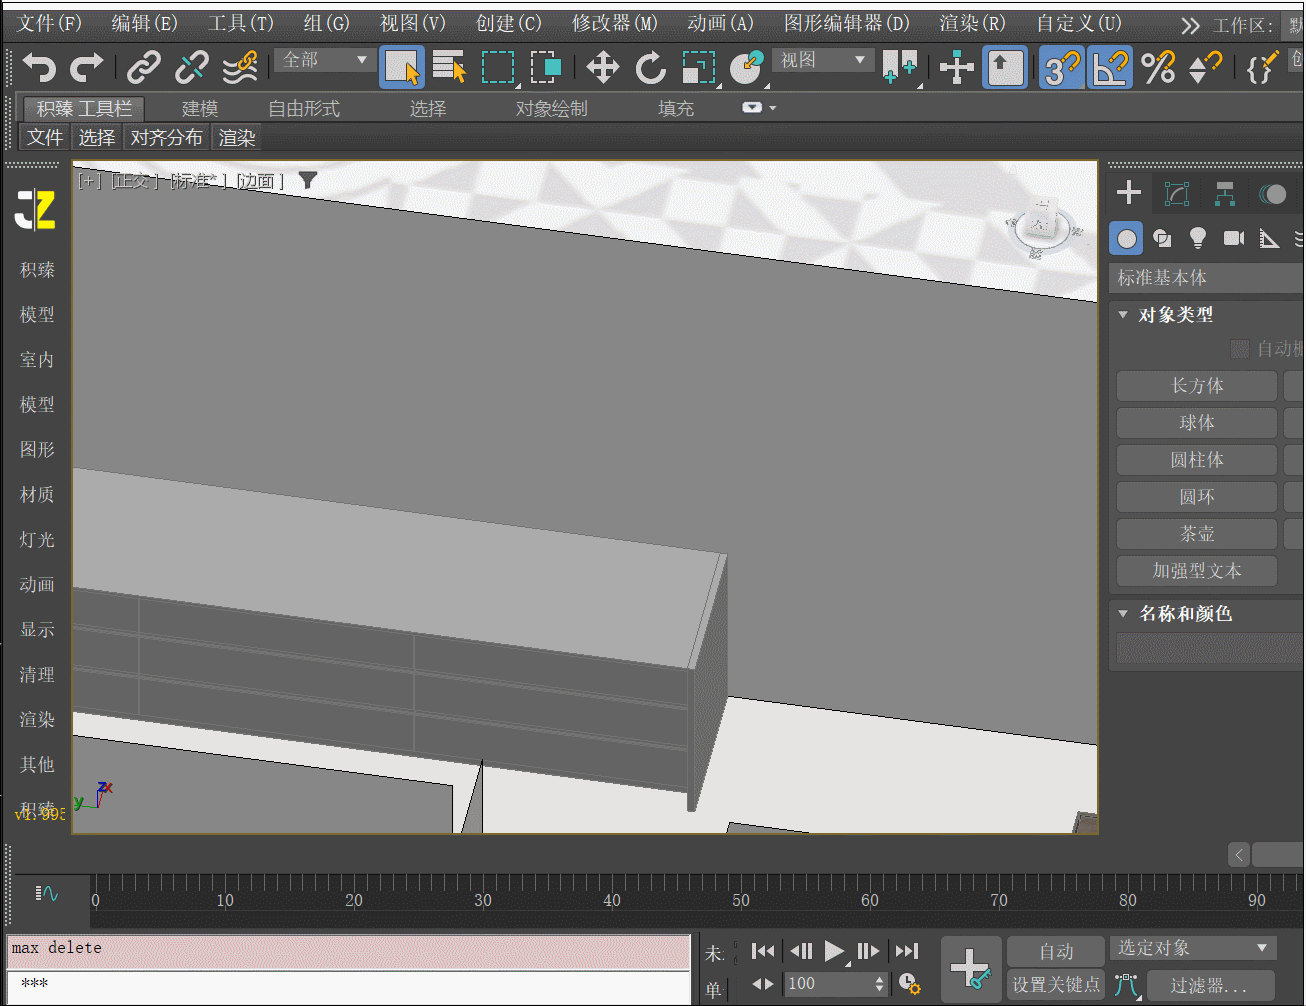Image resolution: width=1306 pixels, height=1006 pixels.
Task: Open the 图形编辑器(D) menu
Action: (x=846, y=23)
